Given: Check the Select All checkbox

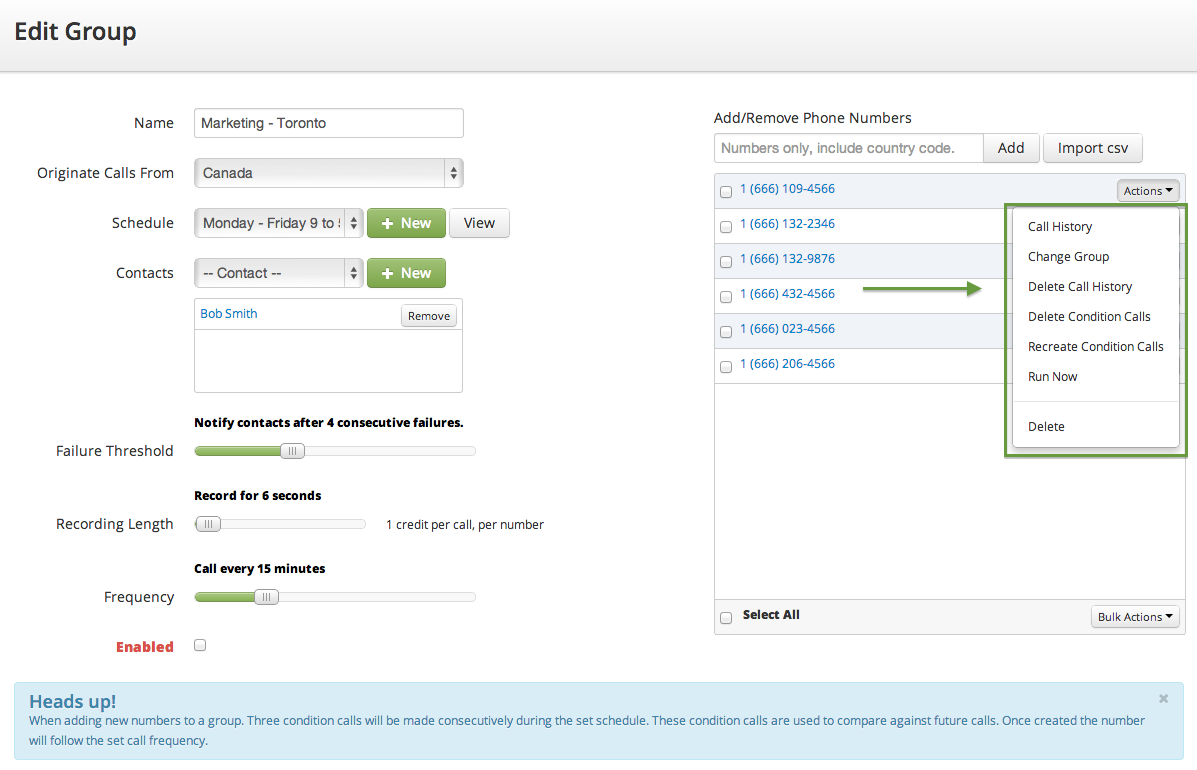Looking at the screenshot, I should 726,618.
